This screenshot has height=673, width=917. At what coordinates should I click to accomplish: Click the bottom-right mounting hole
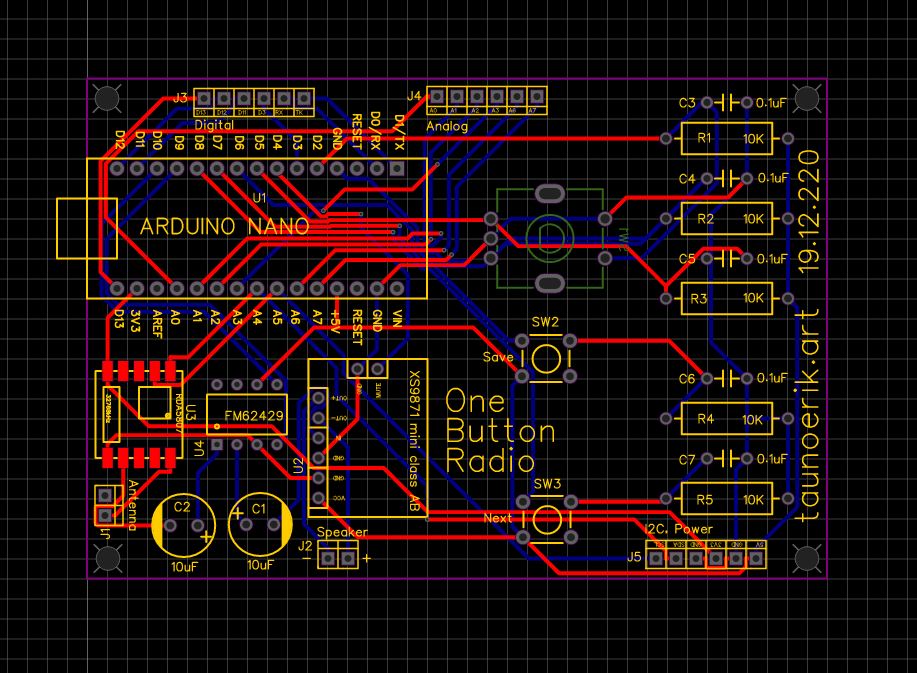806,558
